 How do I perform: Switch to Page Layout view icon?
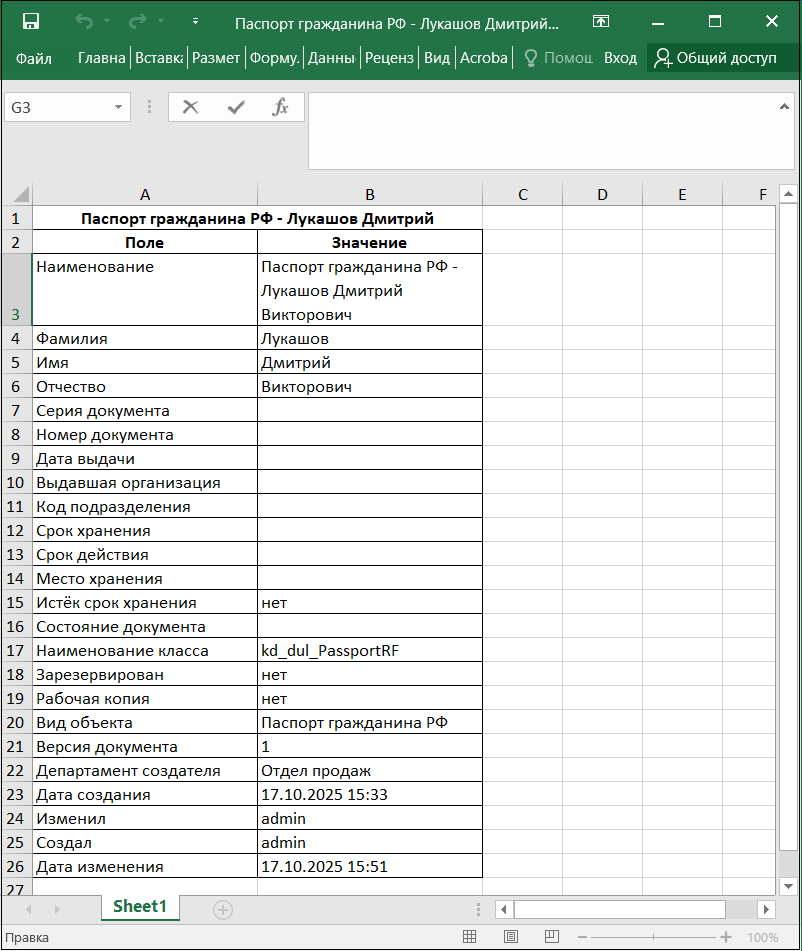click(511, 936)
